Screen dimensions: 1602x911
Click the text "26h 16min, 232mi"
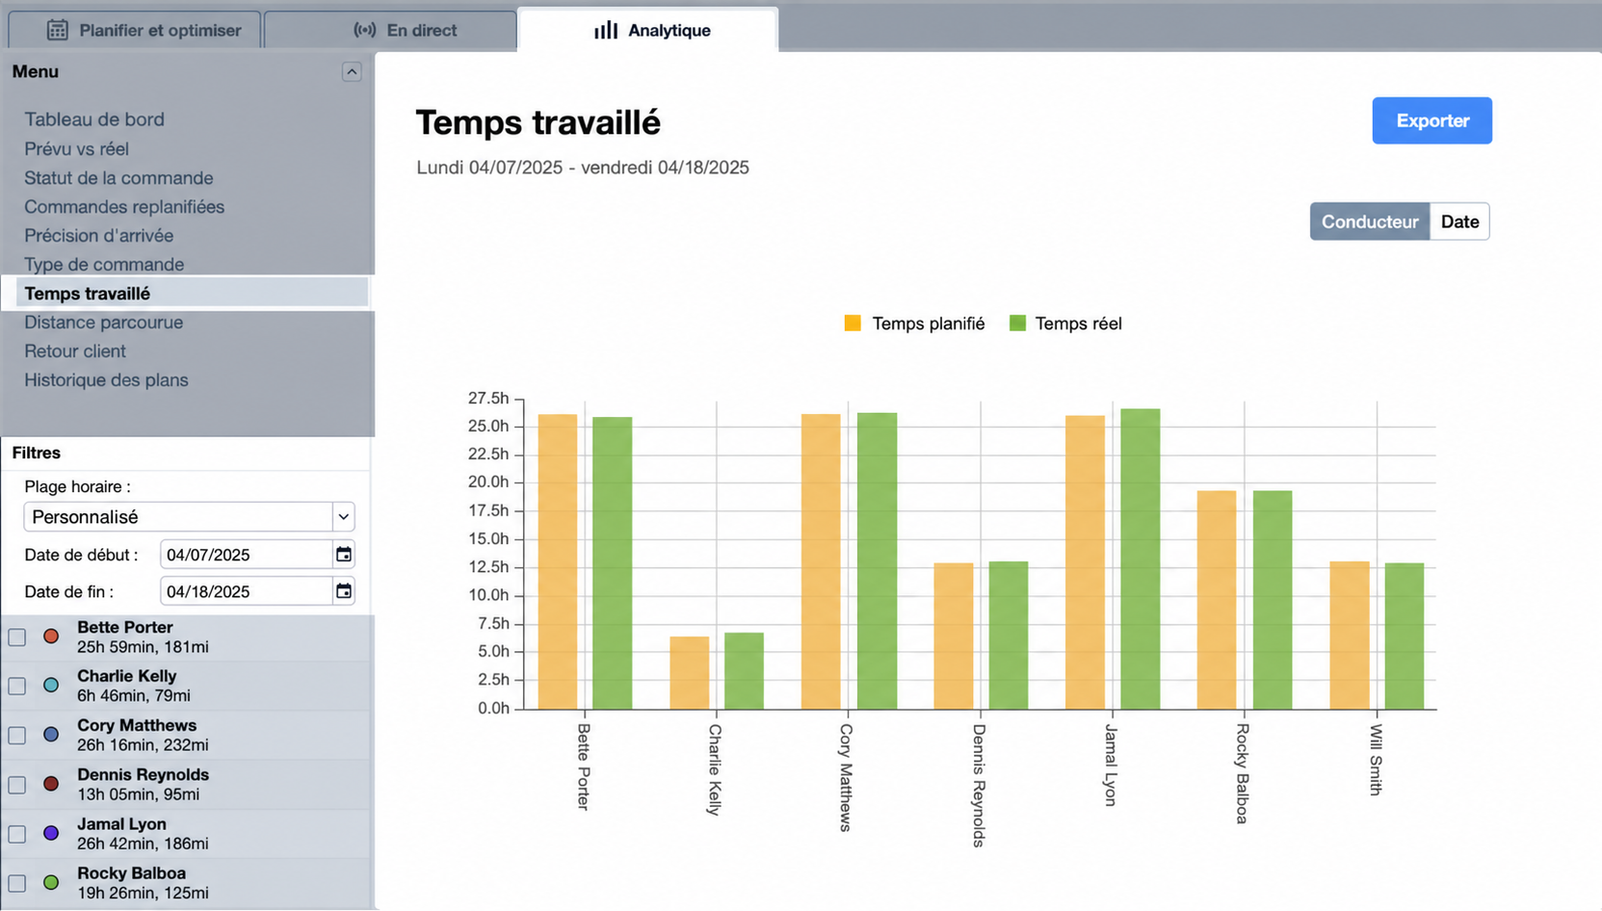tap(143, 745)
